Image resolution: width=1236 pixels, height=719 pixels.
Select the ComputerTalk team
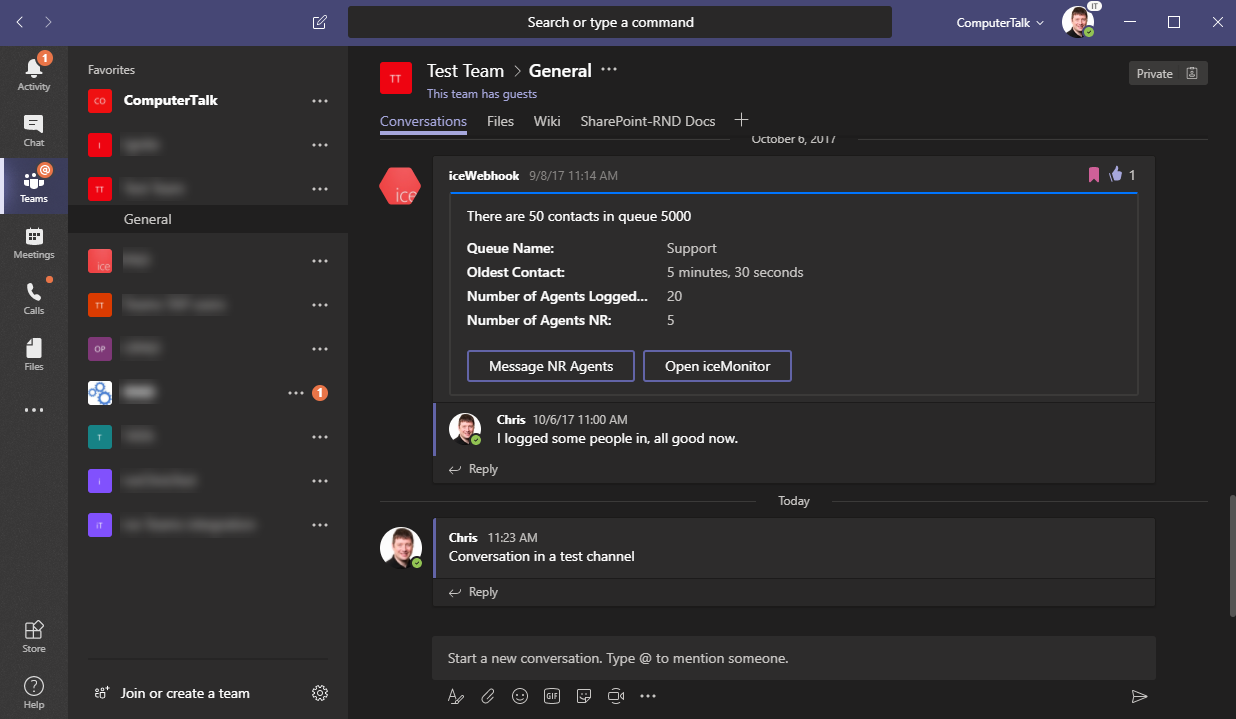(x=208, y=101)
